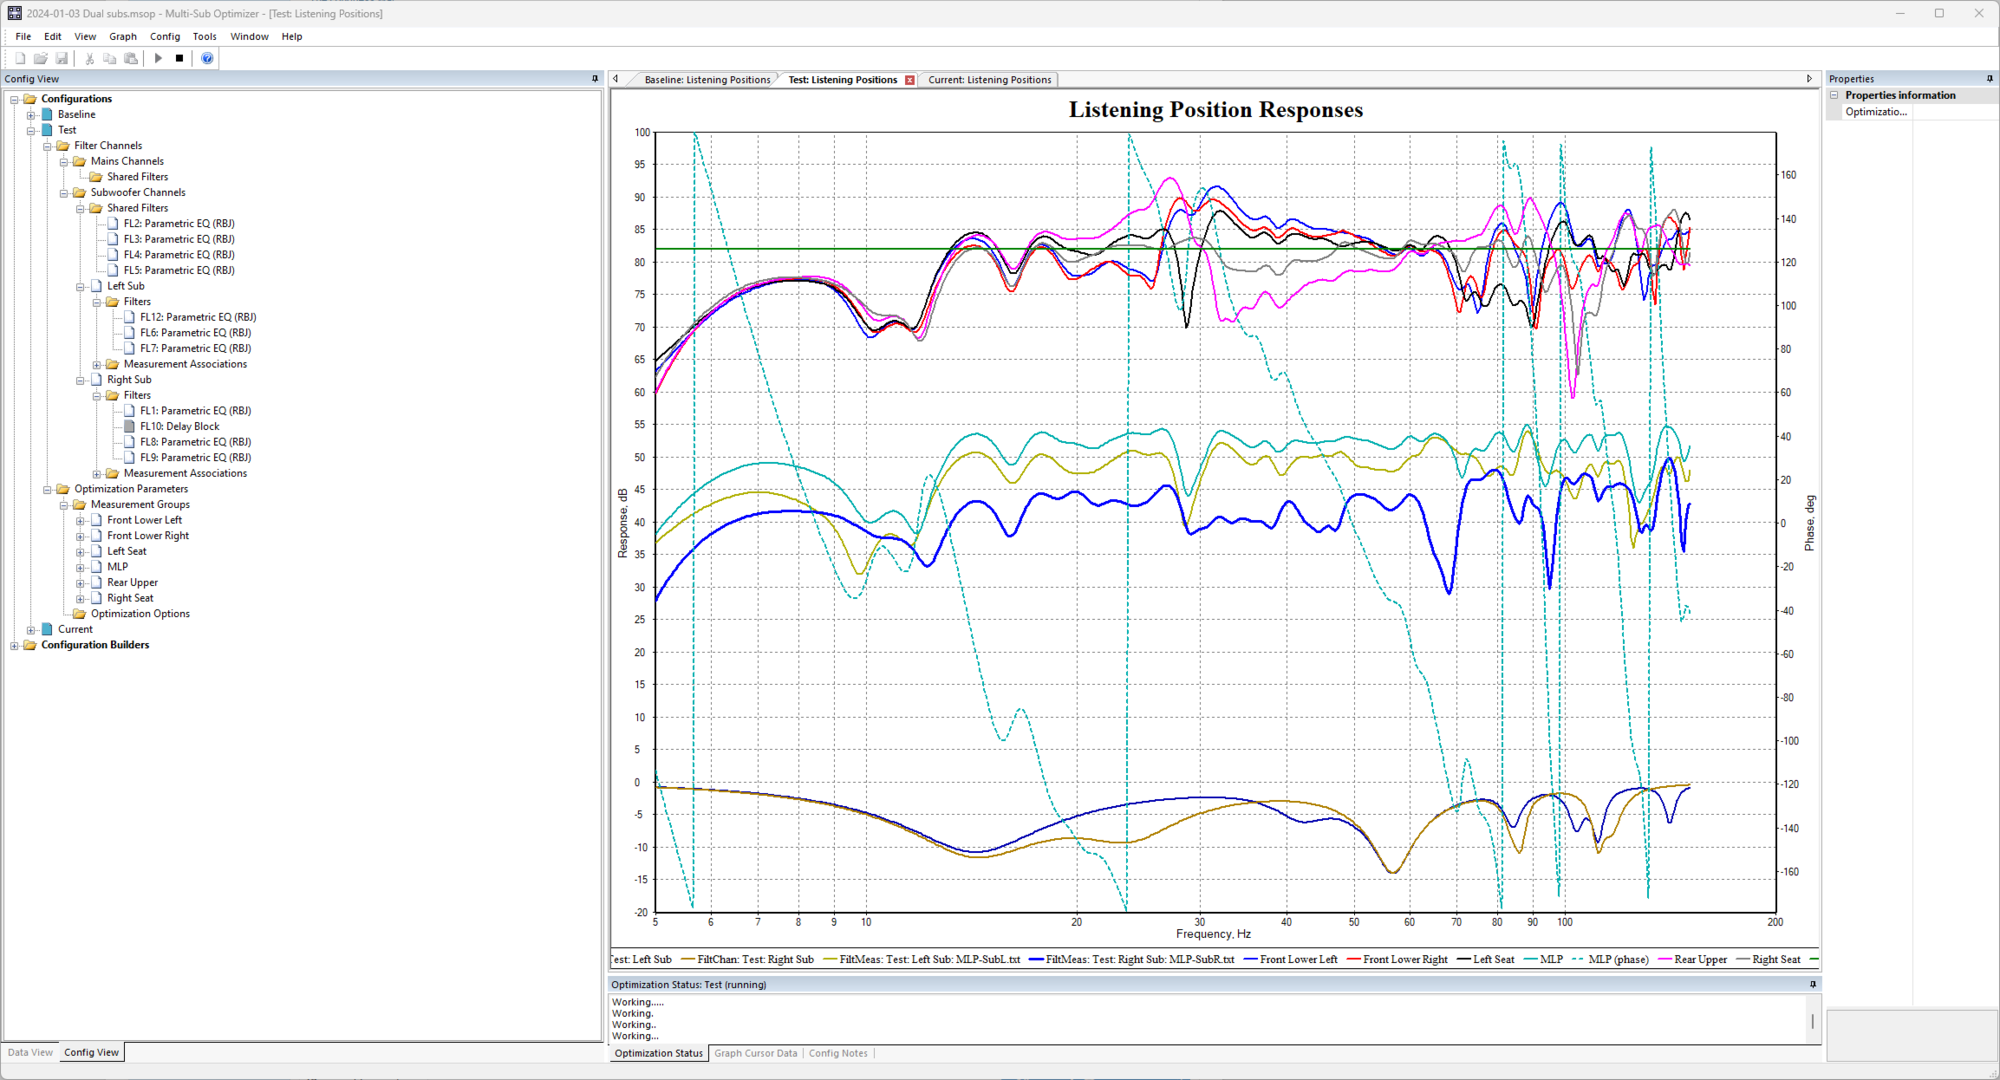The height and width of the screenshot is (1080, 2000).
Task: Stop the running optimization with stop icon
Action: click(x=179, y=58)
